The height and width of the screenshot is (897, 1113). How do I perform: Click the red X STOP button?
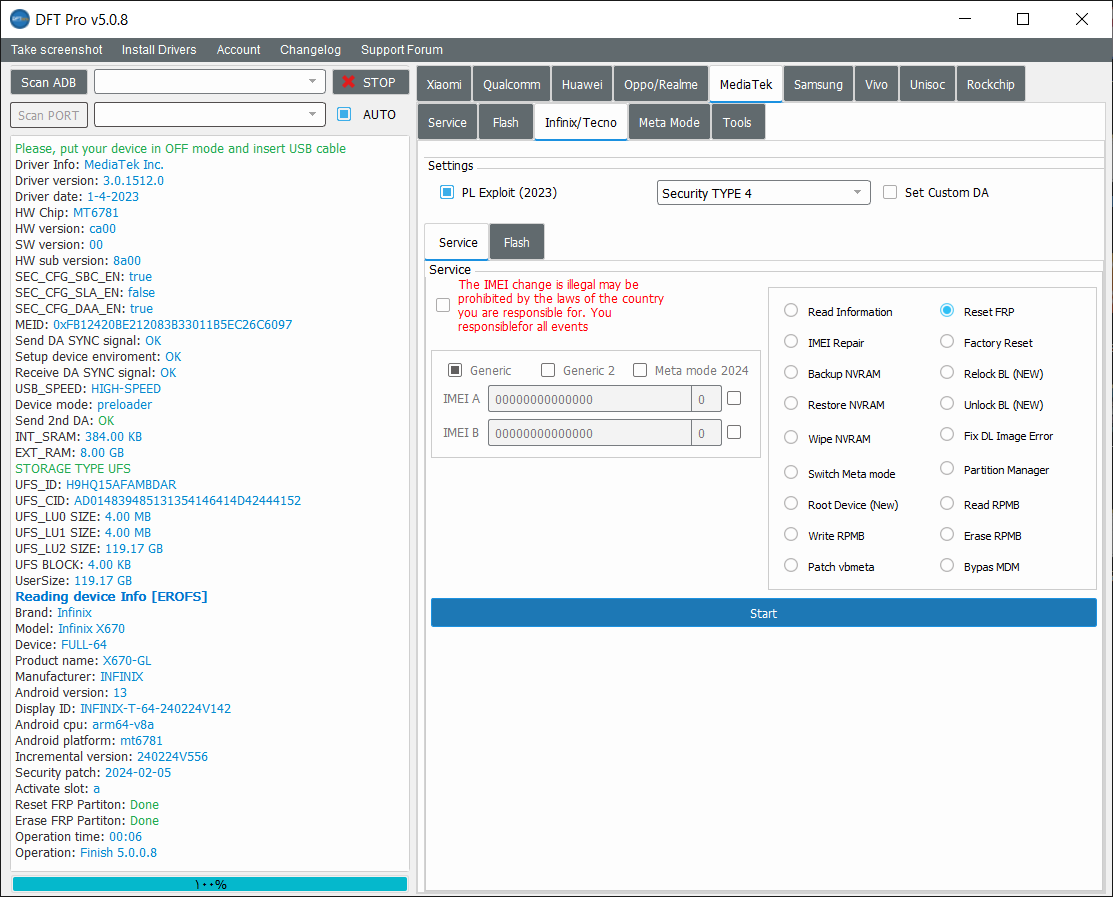pos(371,82)
